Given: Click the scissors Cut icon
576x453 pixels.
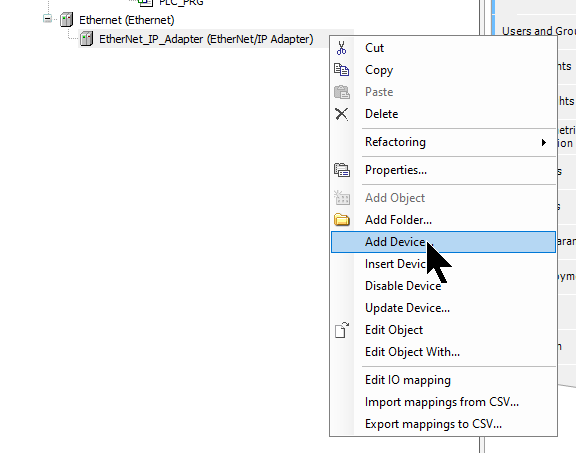Looking at the screenshot, I should pyautogui.click(x=341, y=48).
